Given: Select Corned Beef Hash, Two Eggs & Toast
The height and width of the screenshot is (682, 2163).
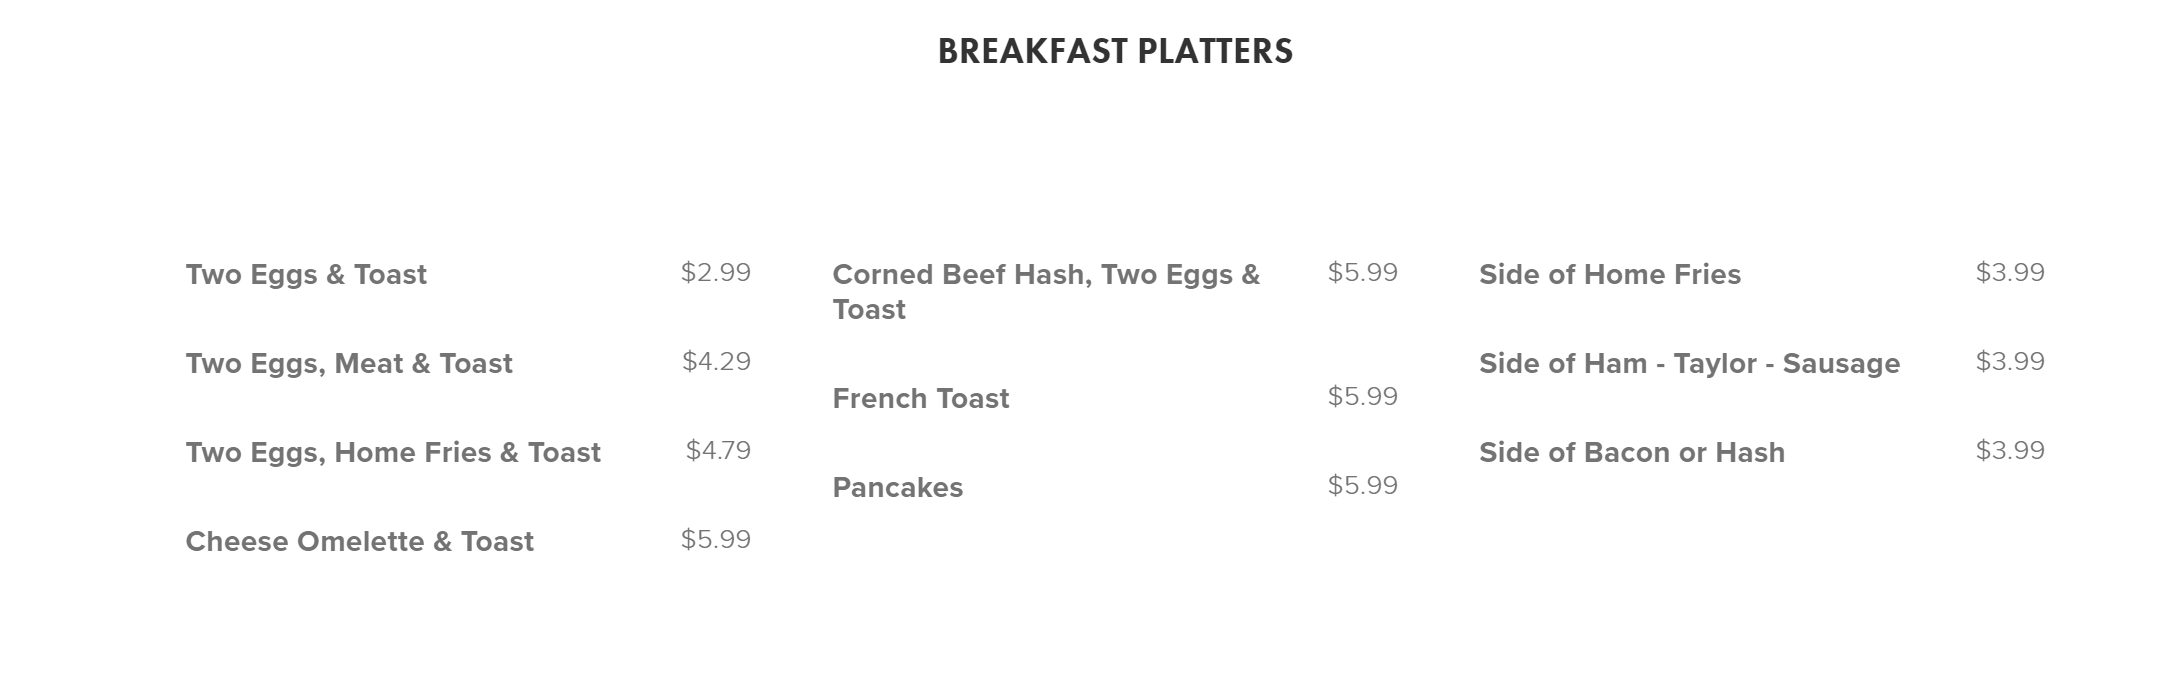Looking at the screenshot, I should 1046,292.
